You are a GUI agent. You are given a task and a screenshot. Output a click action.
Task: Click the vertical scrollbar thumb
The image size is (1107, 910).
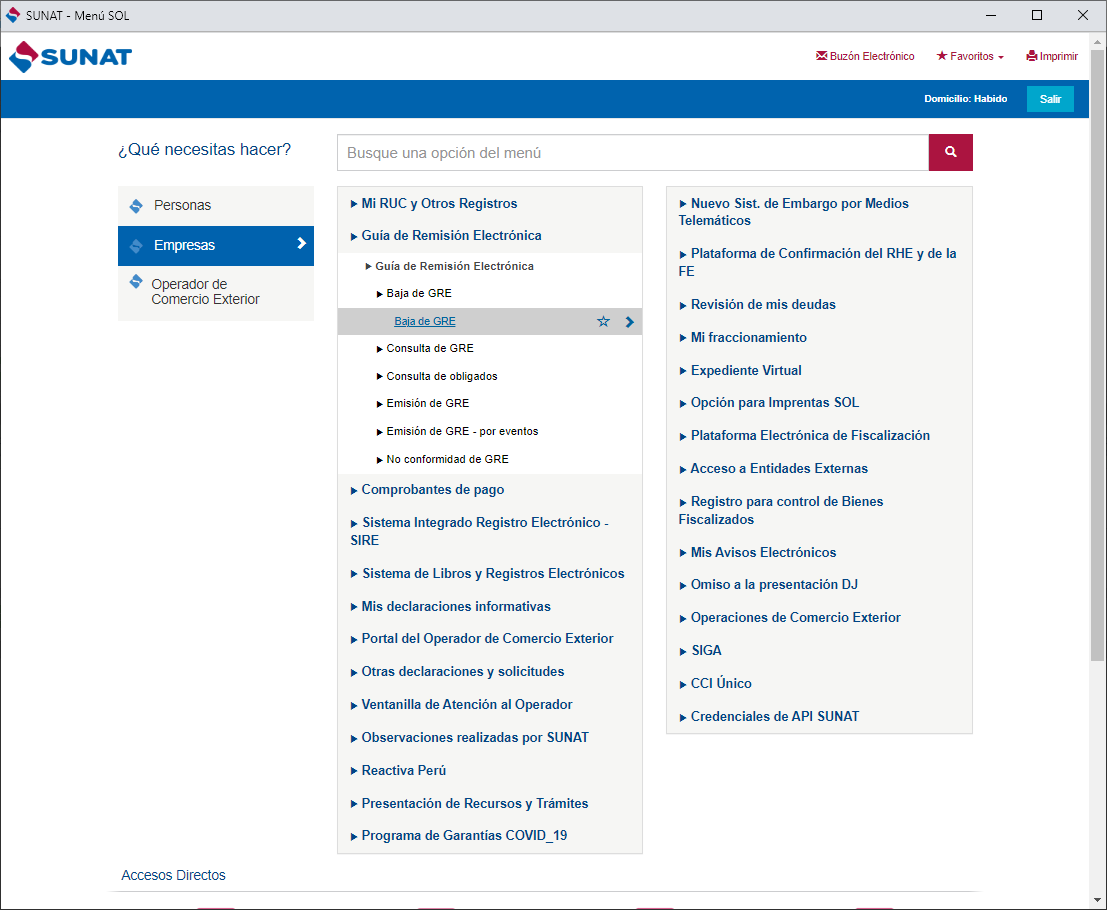[1097, 354]
